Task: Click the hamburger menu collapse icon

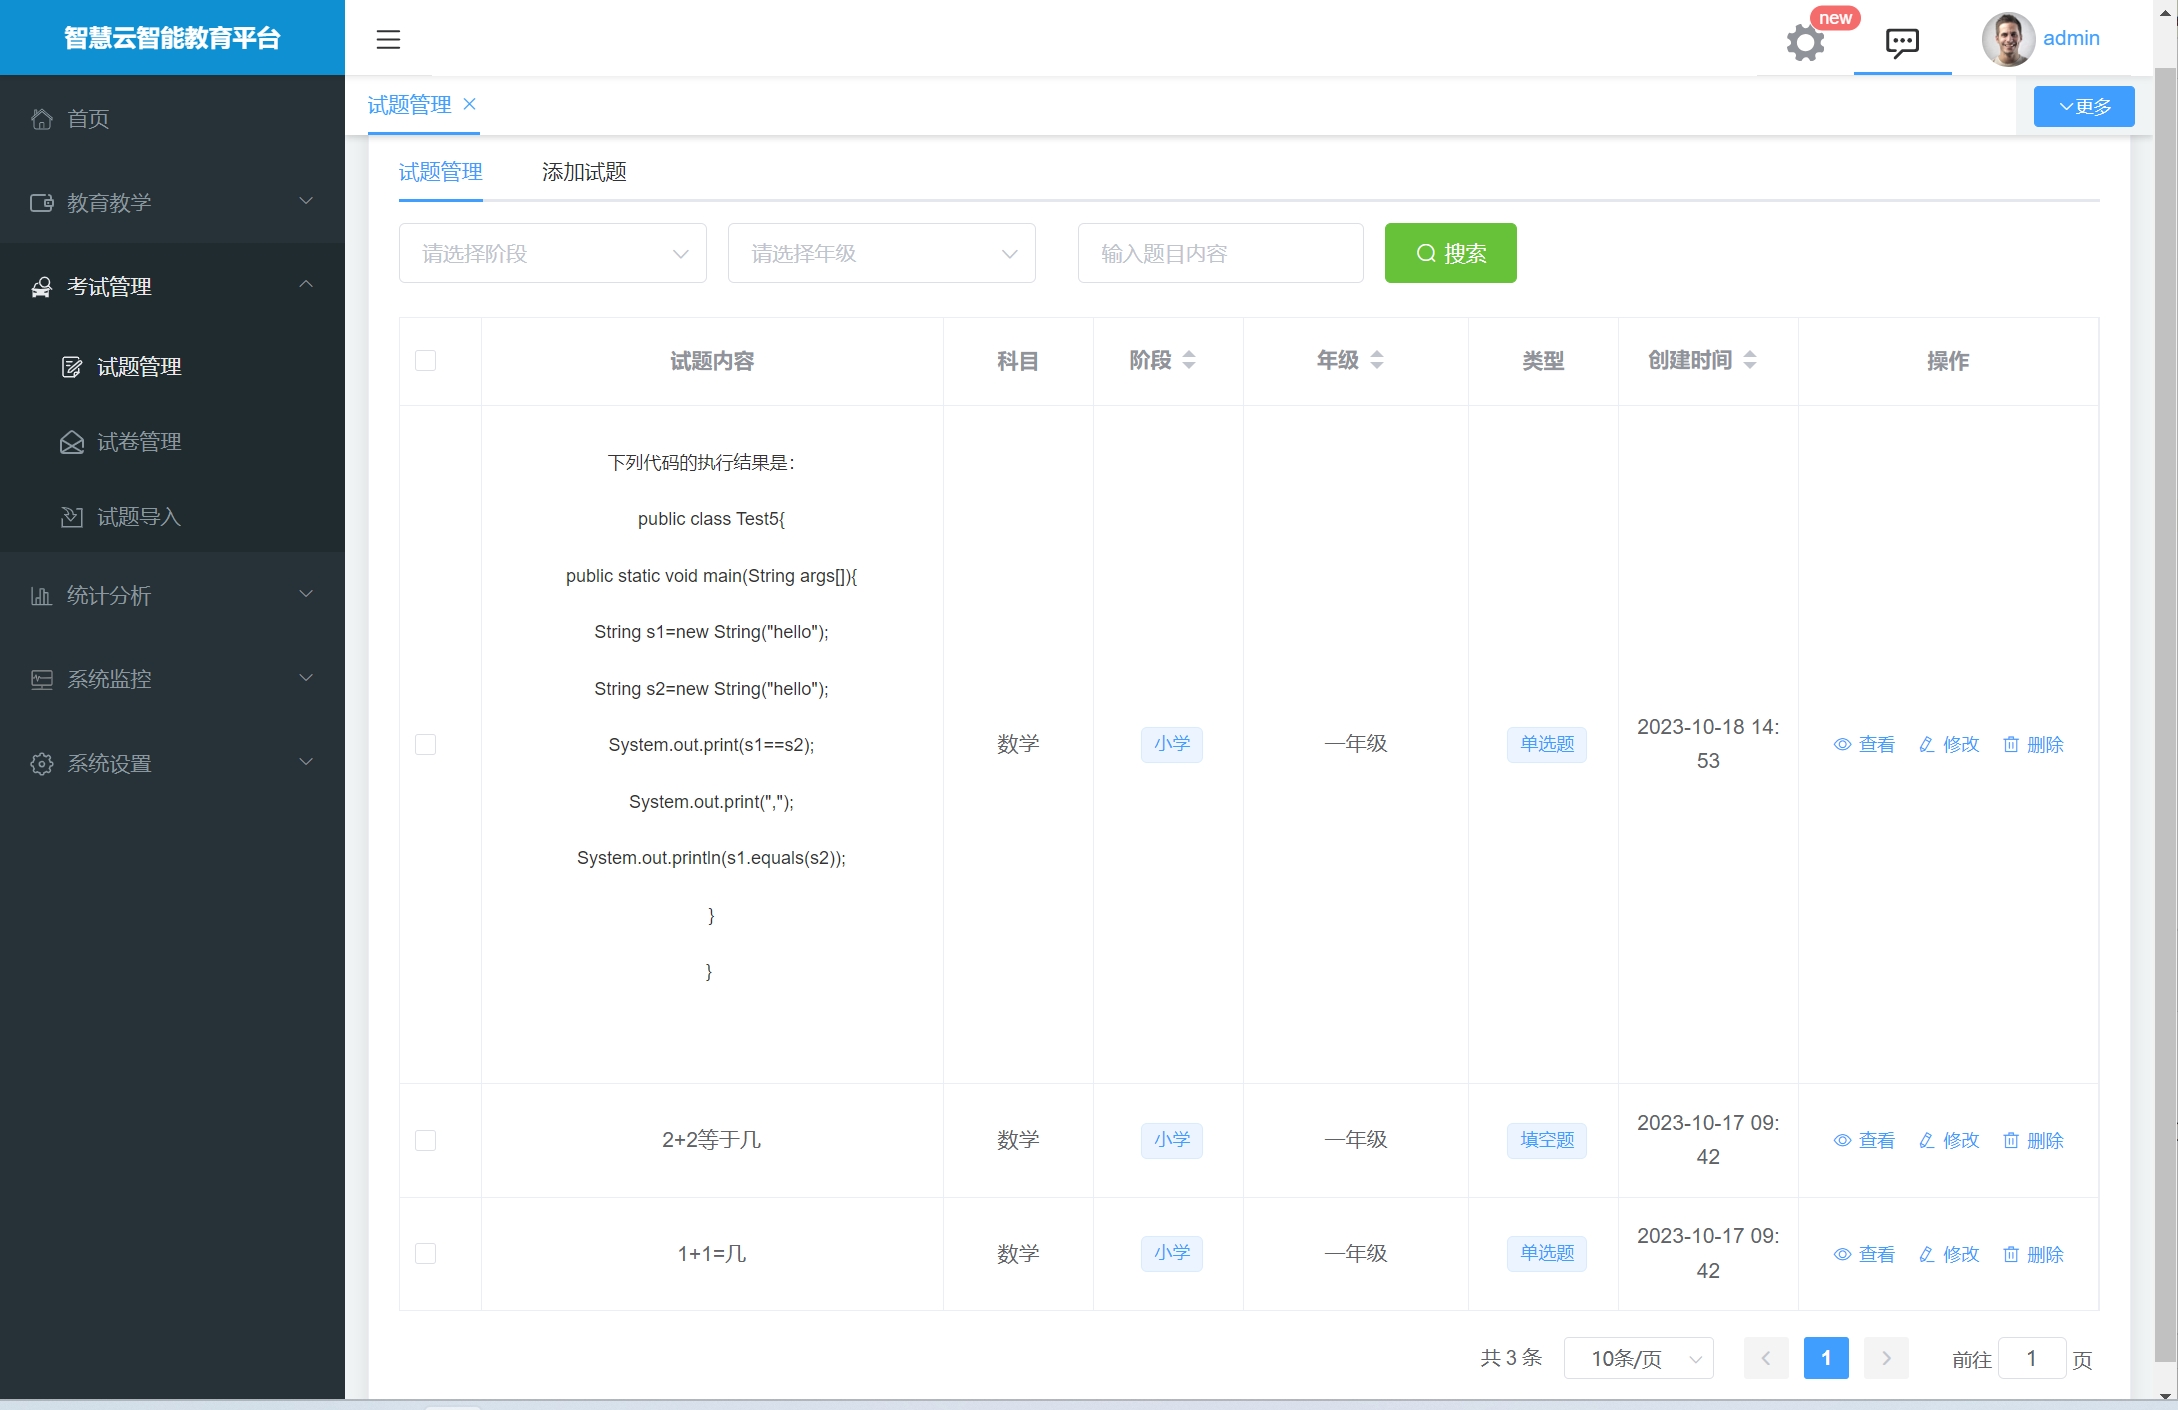Action: pyautogui.click(x=388, y=39)
